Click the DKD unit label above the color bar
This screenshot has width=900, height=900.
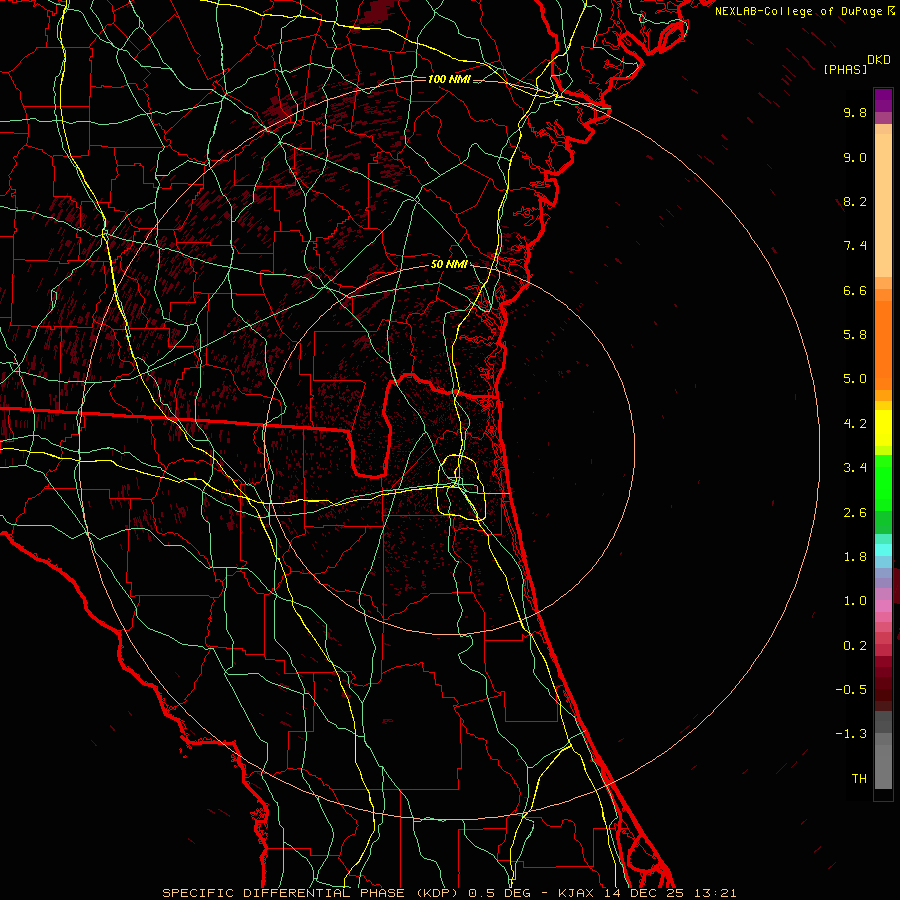[x=879, y=60]
